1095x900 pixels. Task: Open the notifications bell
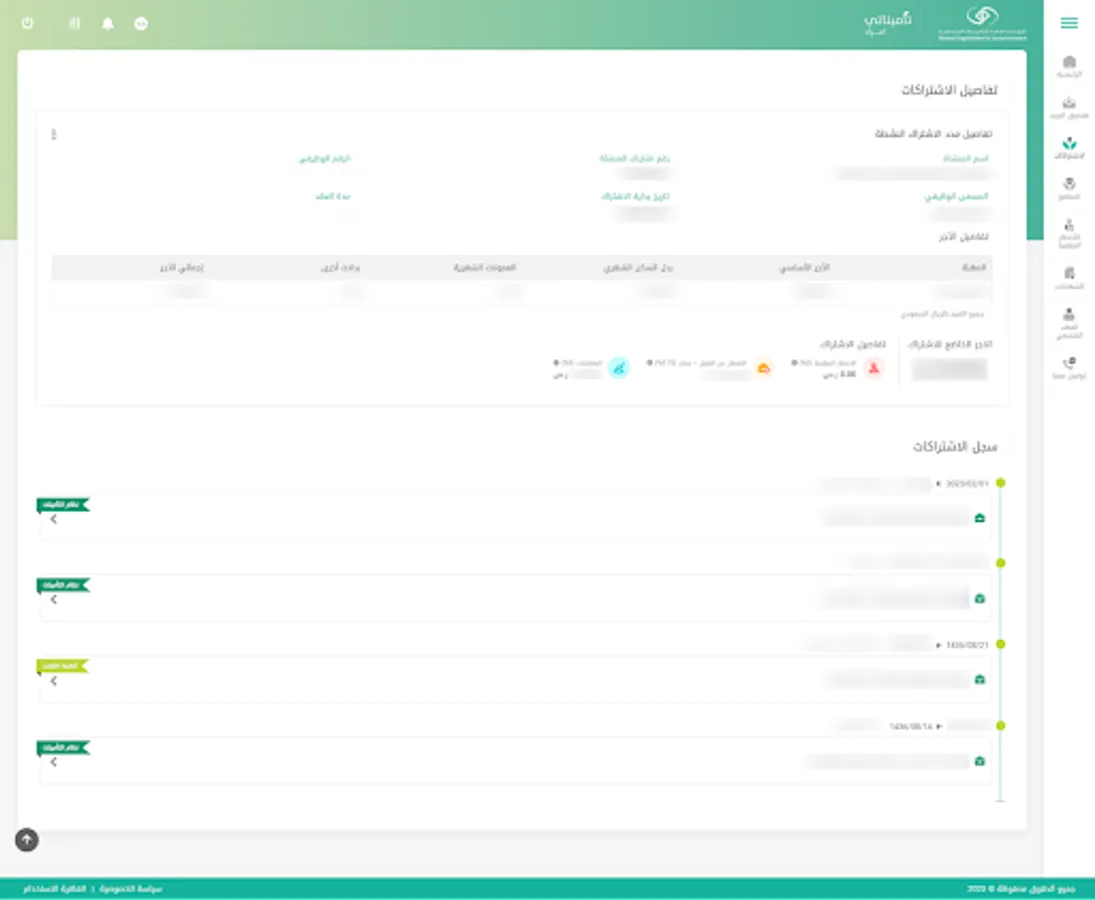[x=108, y=24]
